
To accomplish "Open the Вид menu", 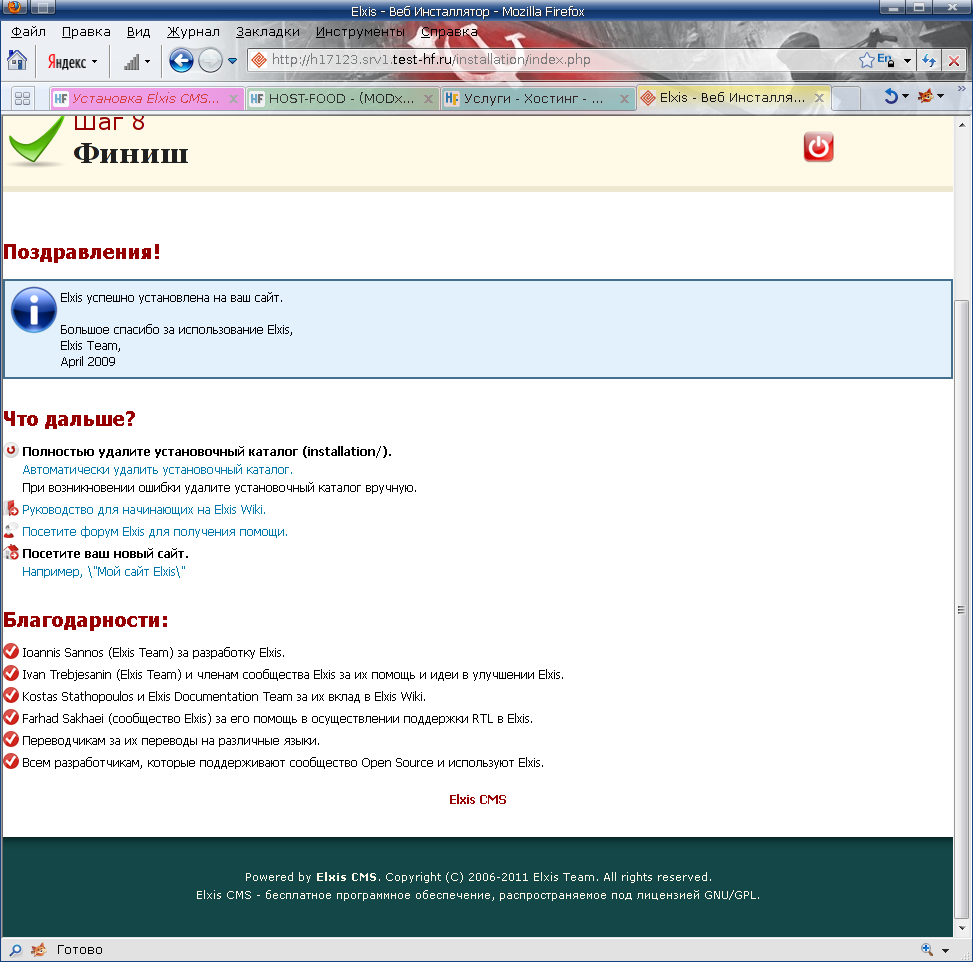I will coord(138,32).
